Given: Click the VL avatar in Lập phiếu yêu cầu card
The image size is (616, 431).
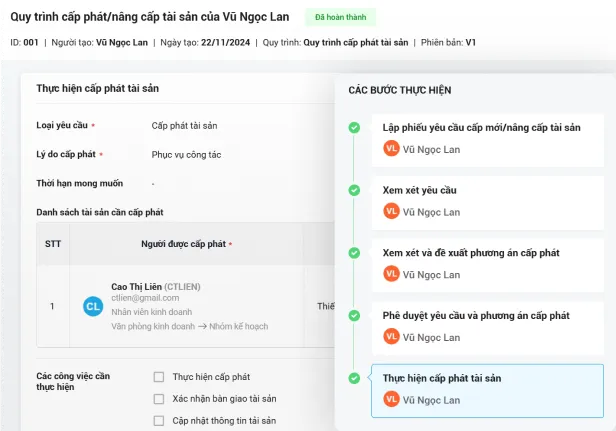Looking at the screenshot, I should click(x=391, y=148).
